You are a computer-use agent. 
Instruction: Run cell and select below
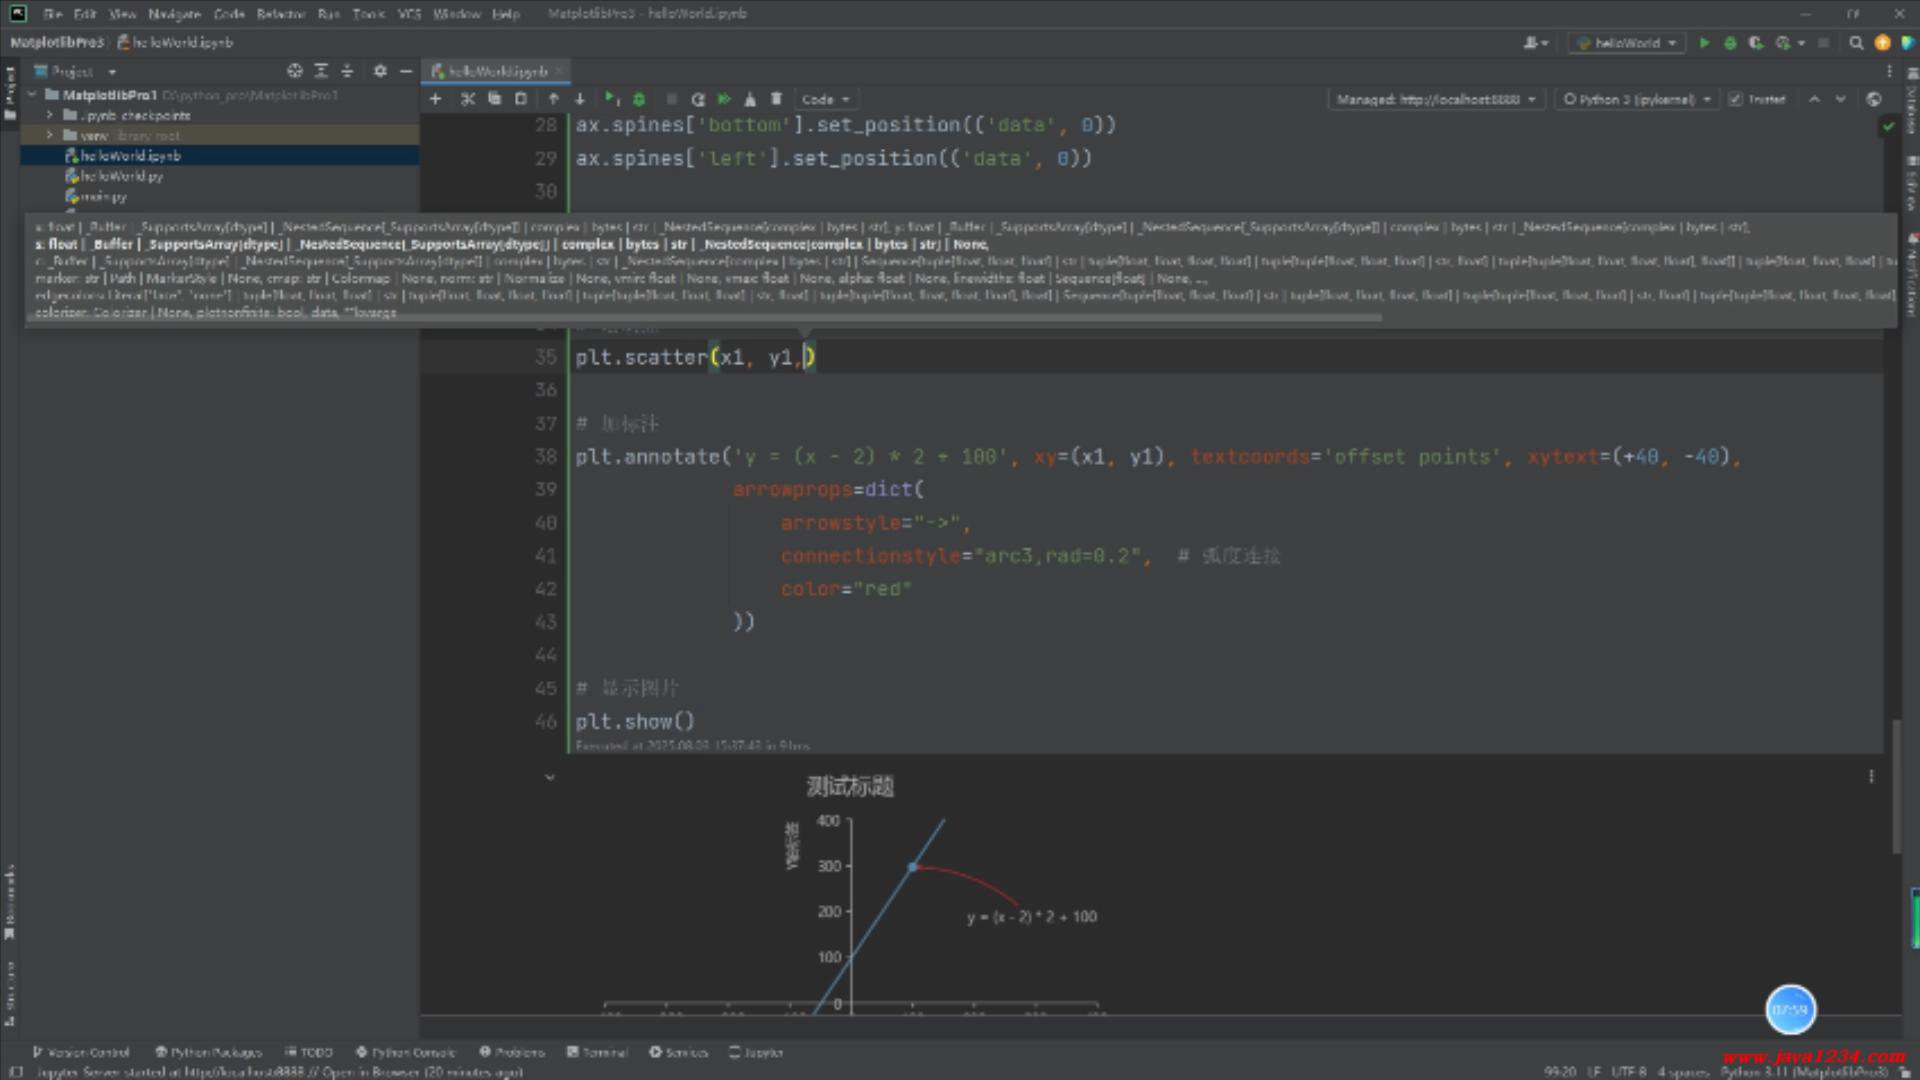pyautogui.click(x=611, y=99)
